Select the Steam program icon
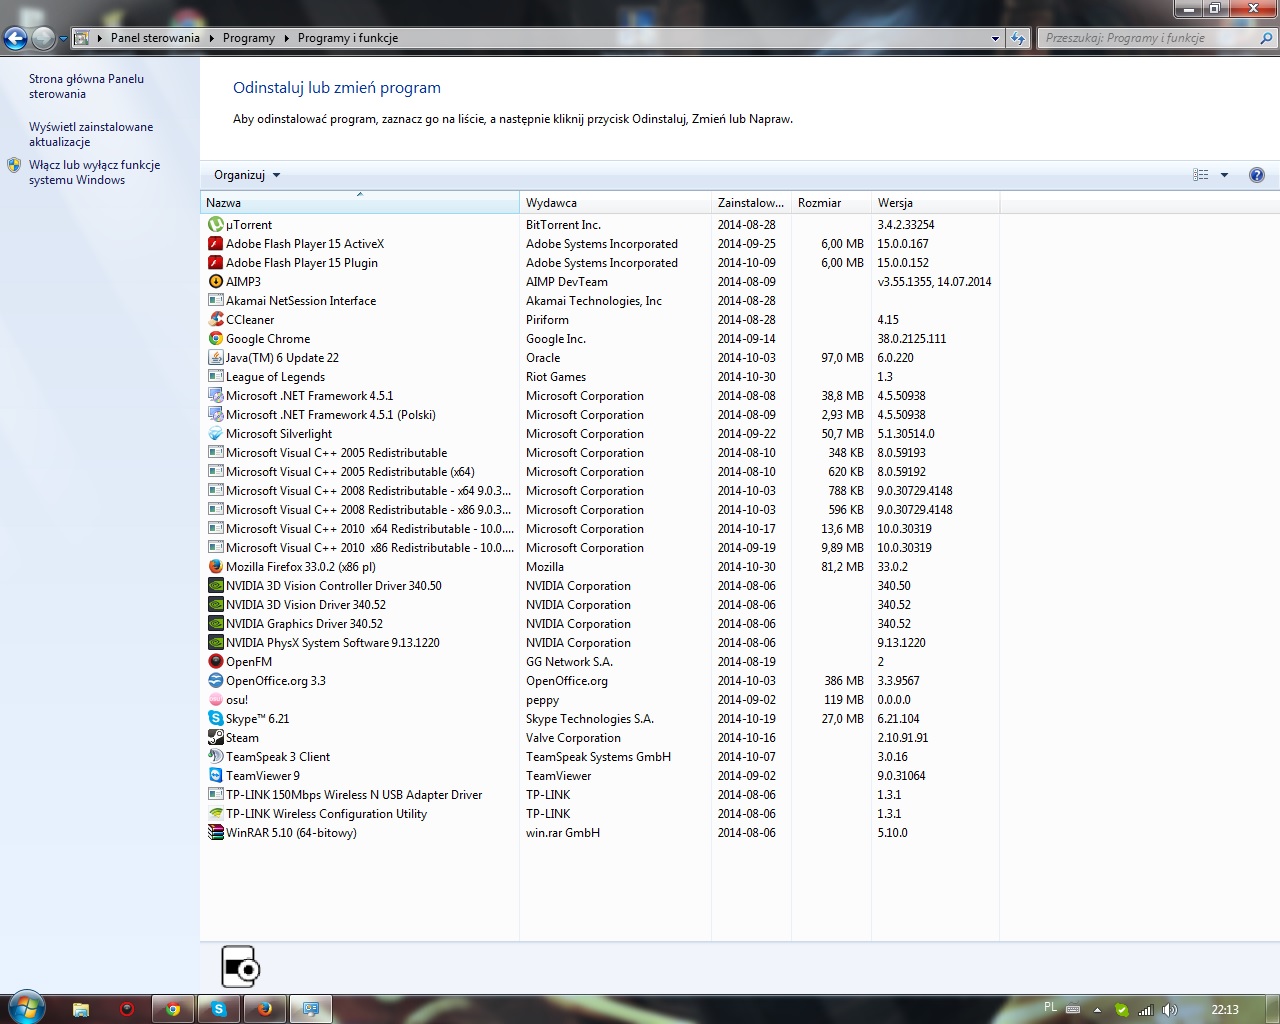The height and width of the screenshot is (1024, 1280). click(x=215, y=738)
